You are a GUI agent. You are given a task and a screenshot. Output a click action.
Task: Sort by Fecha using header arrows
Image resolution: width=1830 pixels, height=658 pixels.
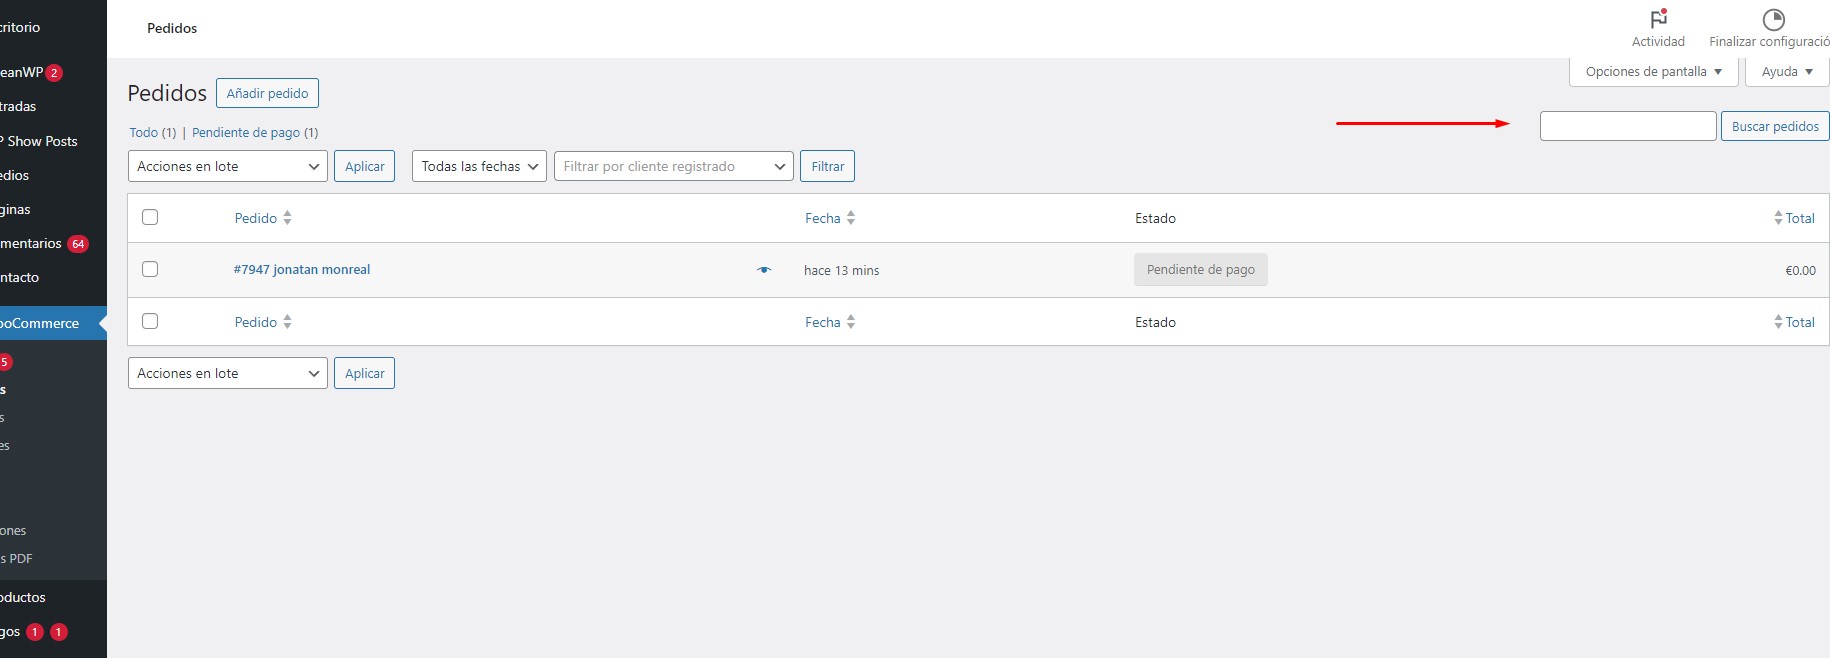point(851,218)
